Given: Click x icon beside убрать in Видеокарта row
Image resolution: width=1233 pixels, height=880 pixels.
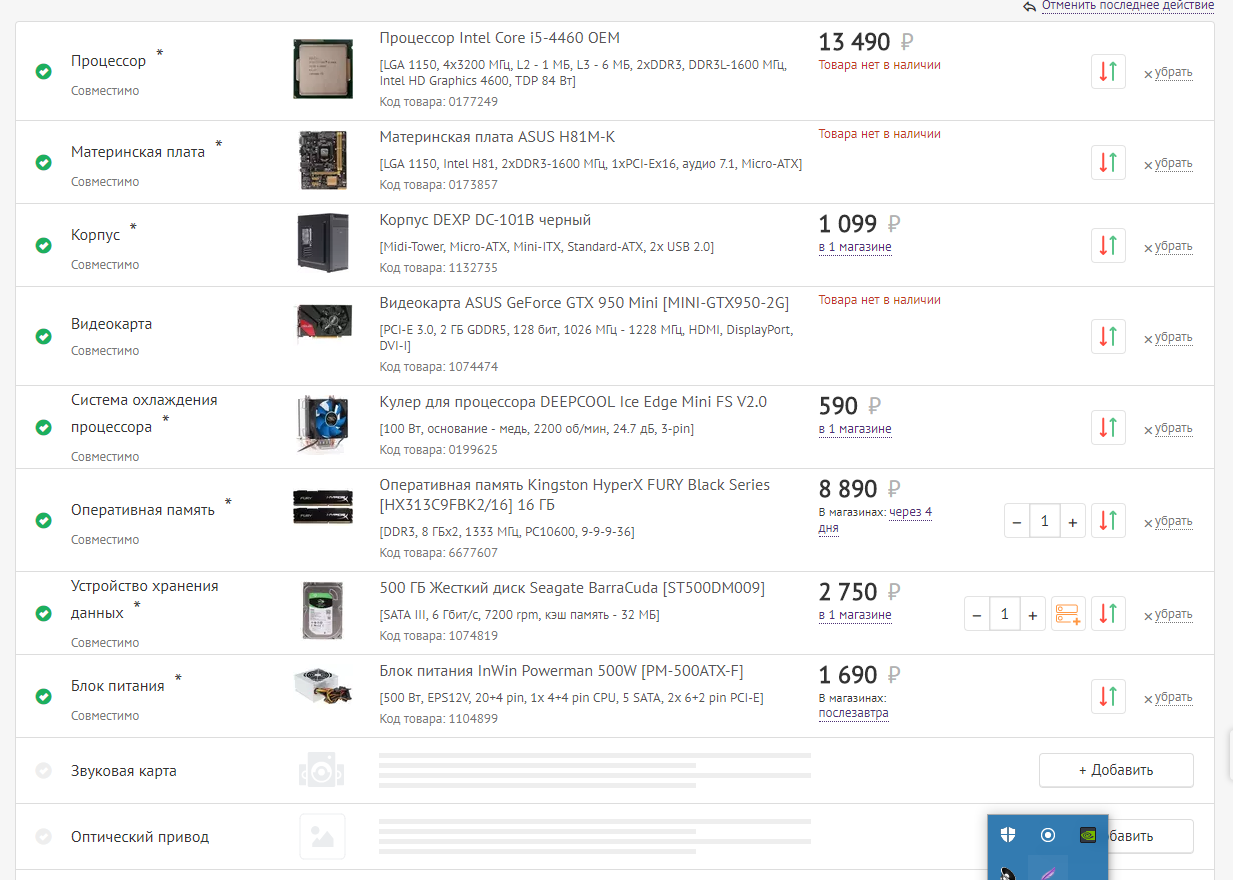Looking at the screenshot, I should coord(1148,339).
